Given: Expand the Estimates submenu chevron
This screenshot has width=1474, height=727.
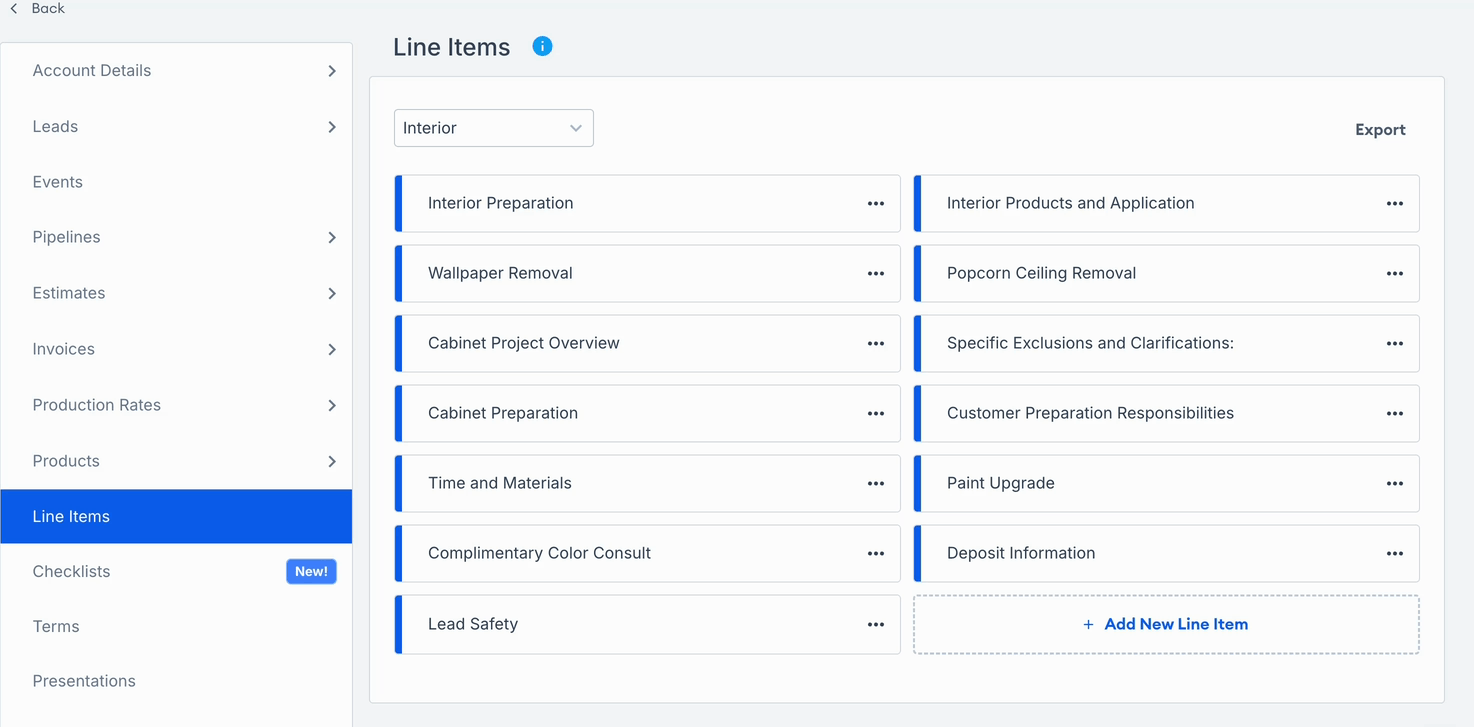Looking at the screenshot, I should [x=332, y=293].
